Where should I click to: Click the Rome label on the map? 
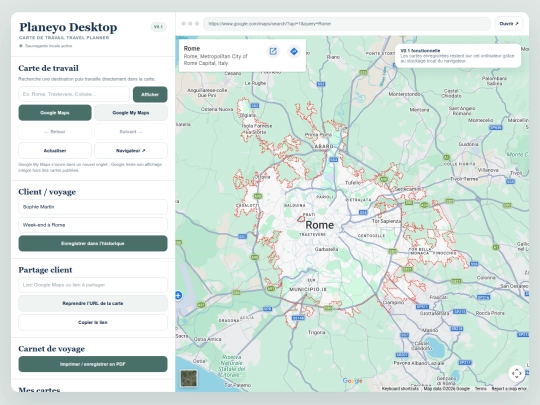(320, 225)
